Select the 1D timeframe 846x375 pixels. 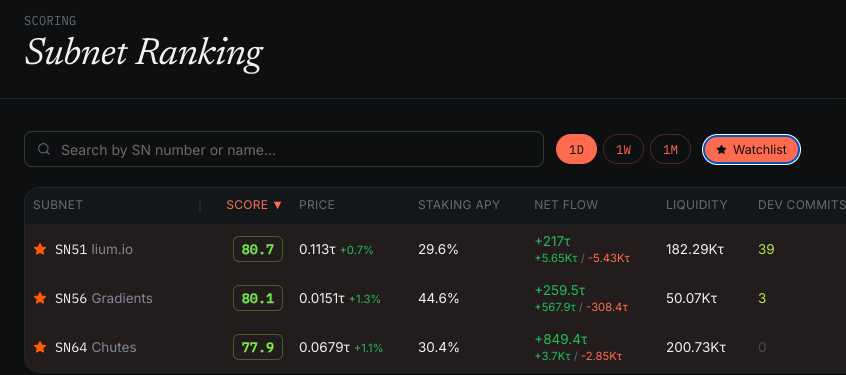click(x=576, y=149)
